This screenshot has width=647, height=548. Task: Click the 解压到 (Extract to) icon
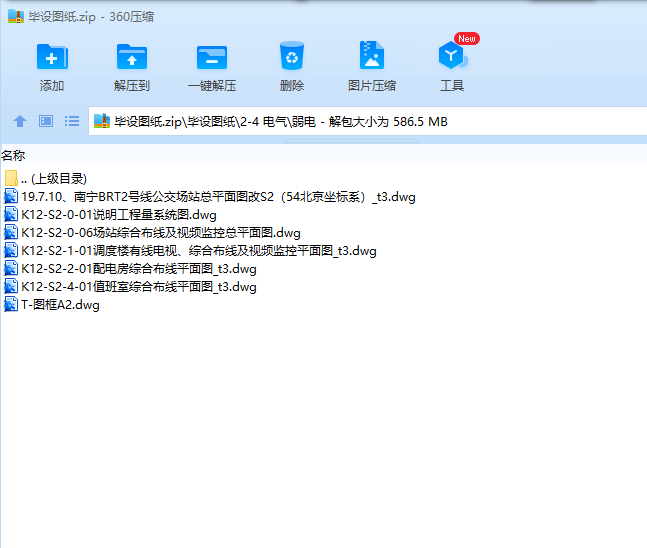click(132, 57)
